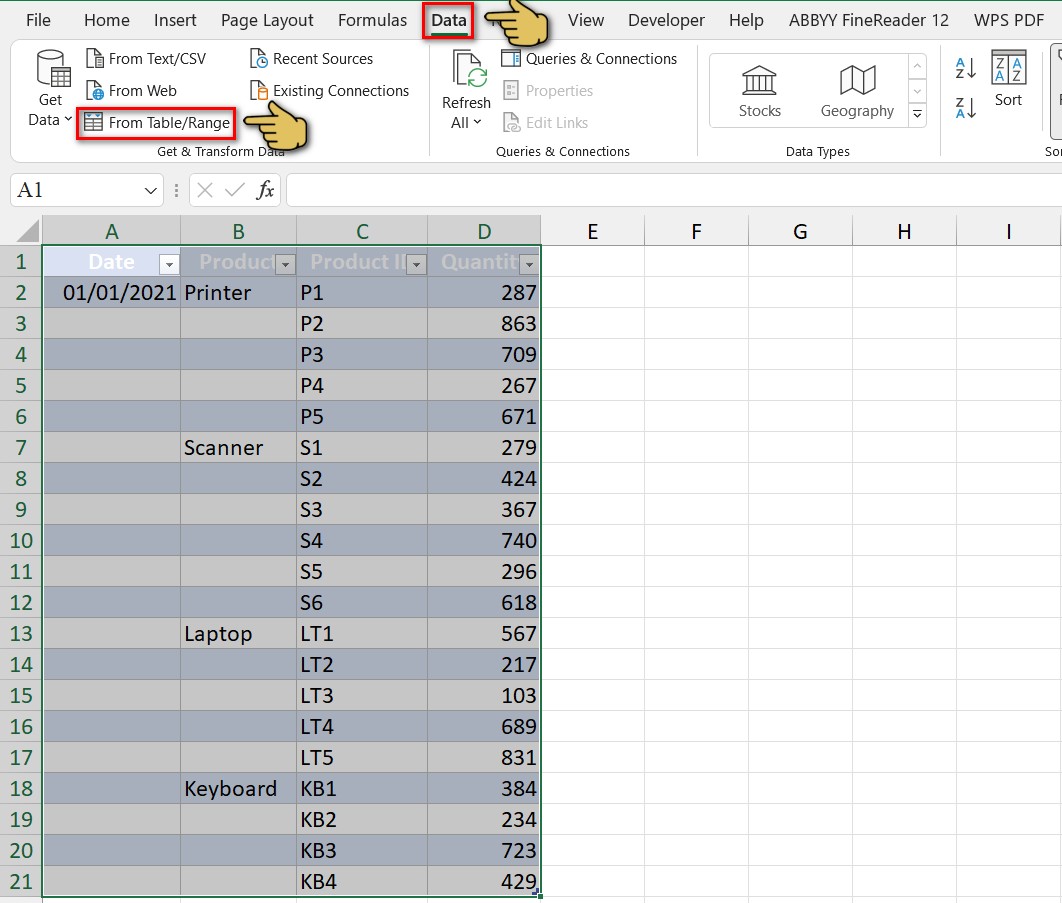Select cell F5 in the worksheet
This screenshot has width=1062, height=903.
pos(696,385)
